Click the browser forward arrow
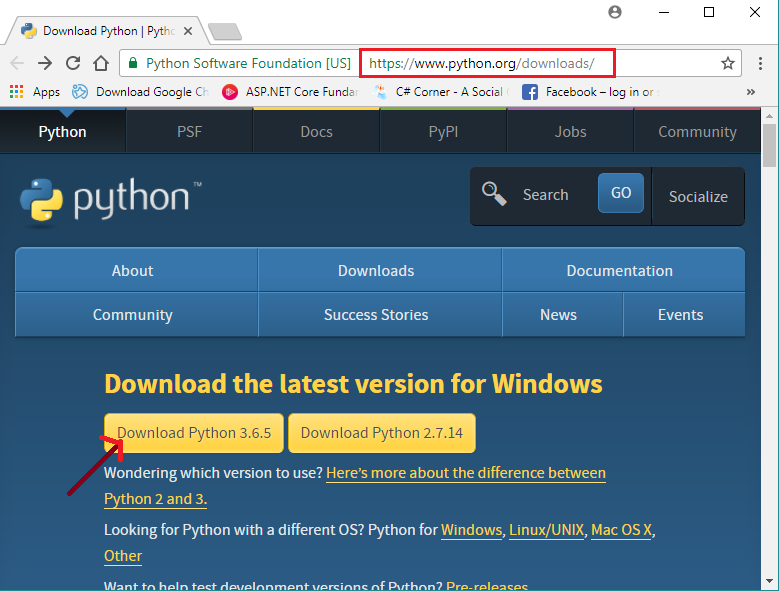 pyautogui.click(x=45, y=63)
